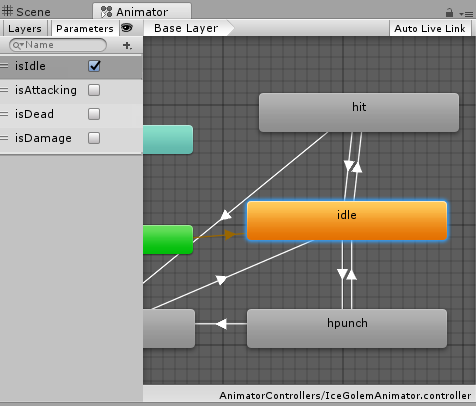This screenshot has width=476, height=406.
Task: Click the Scene tab grid icon
Action: [7, 11]
